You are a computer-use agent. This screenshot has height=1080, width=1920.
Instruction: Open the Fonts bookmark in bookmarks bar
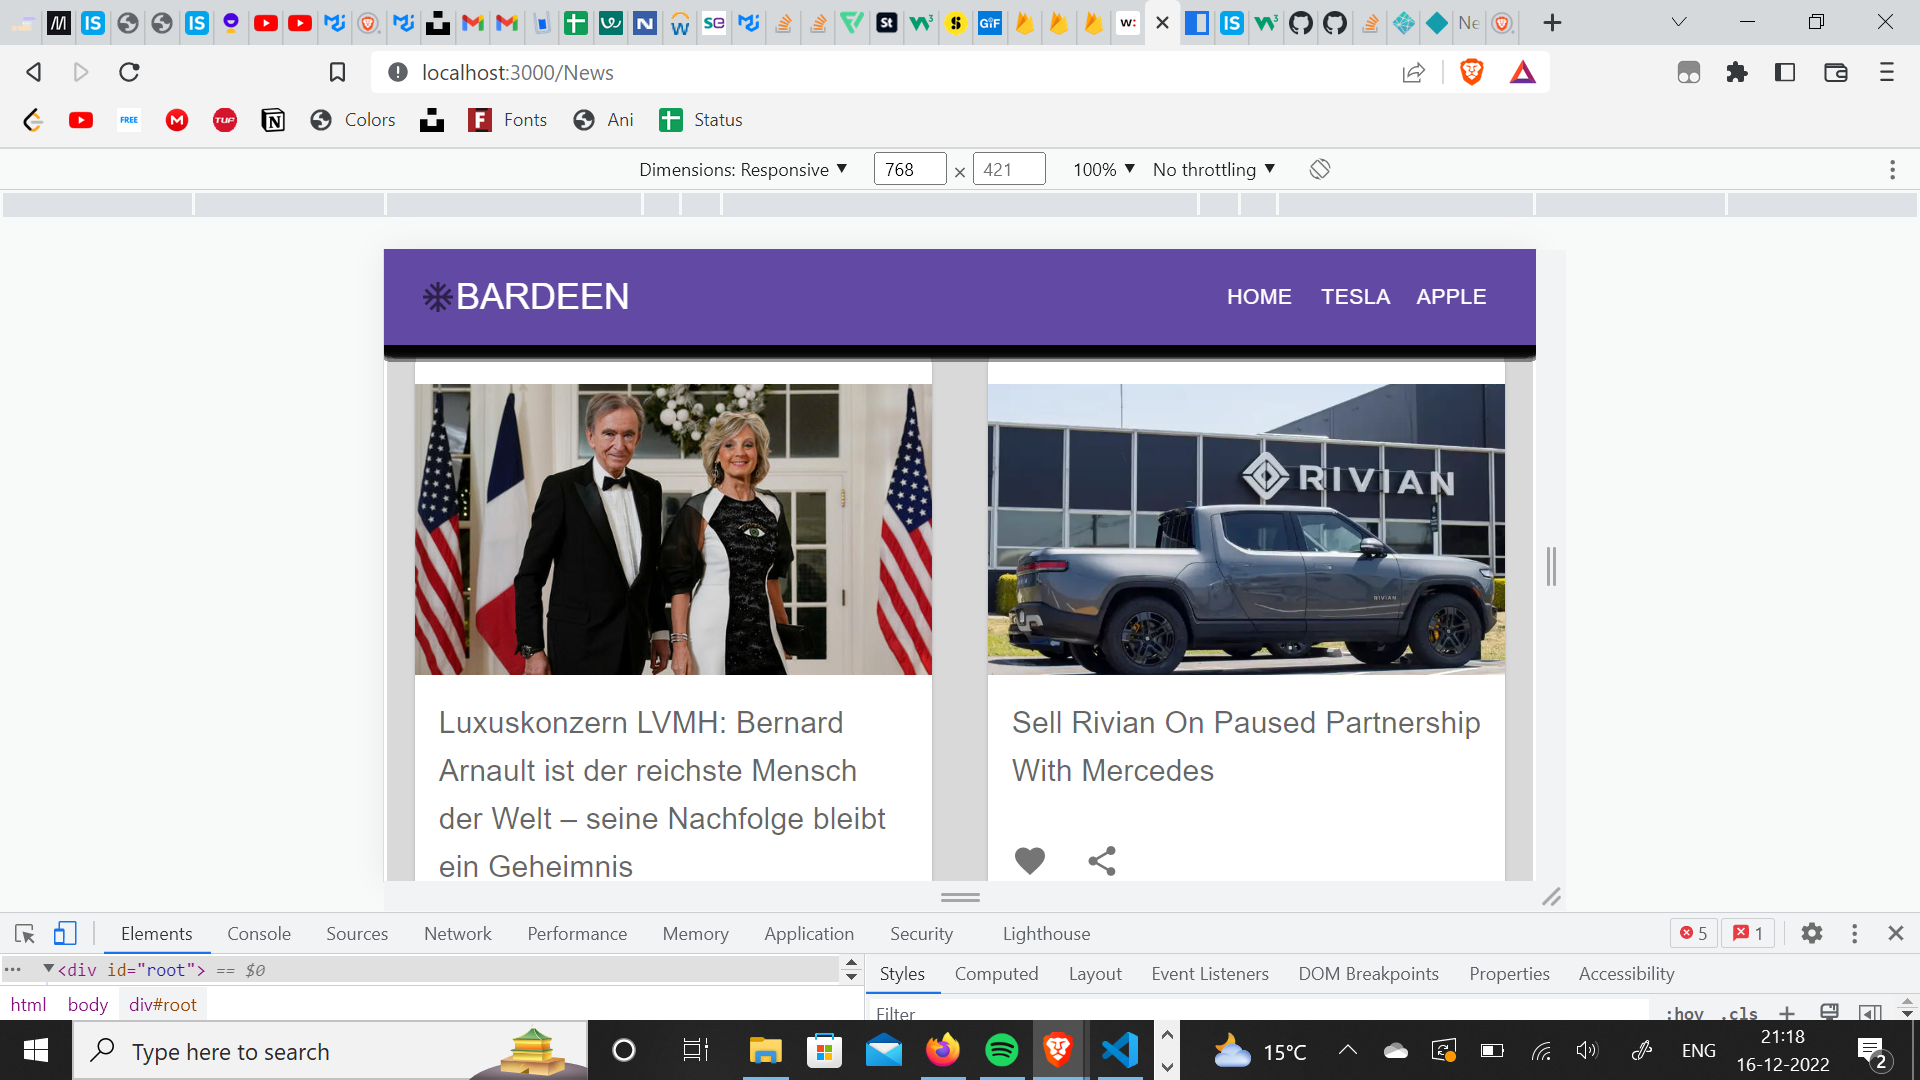click(507, 119)
